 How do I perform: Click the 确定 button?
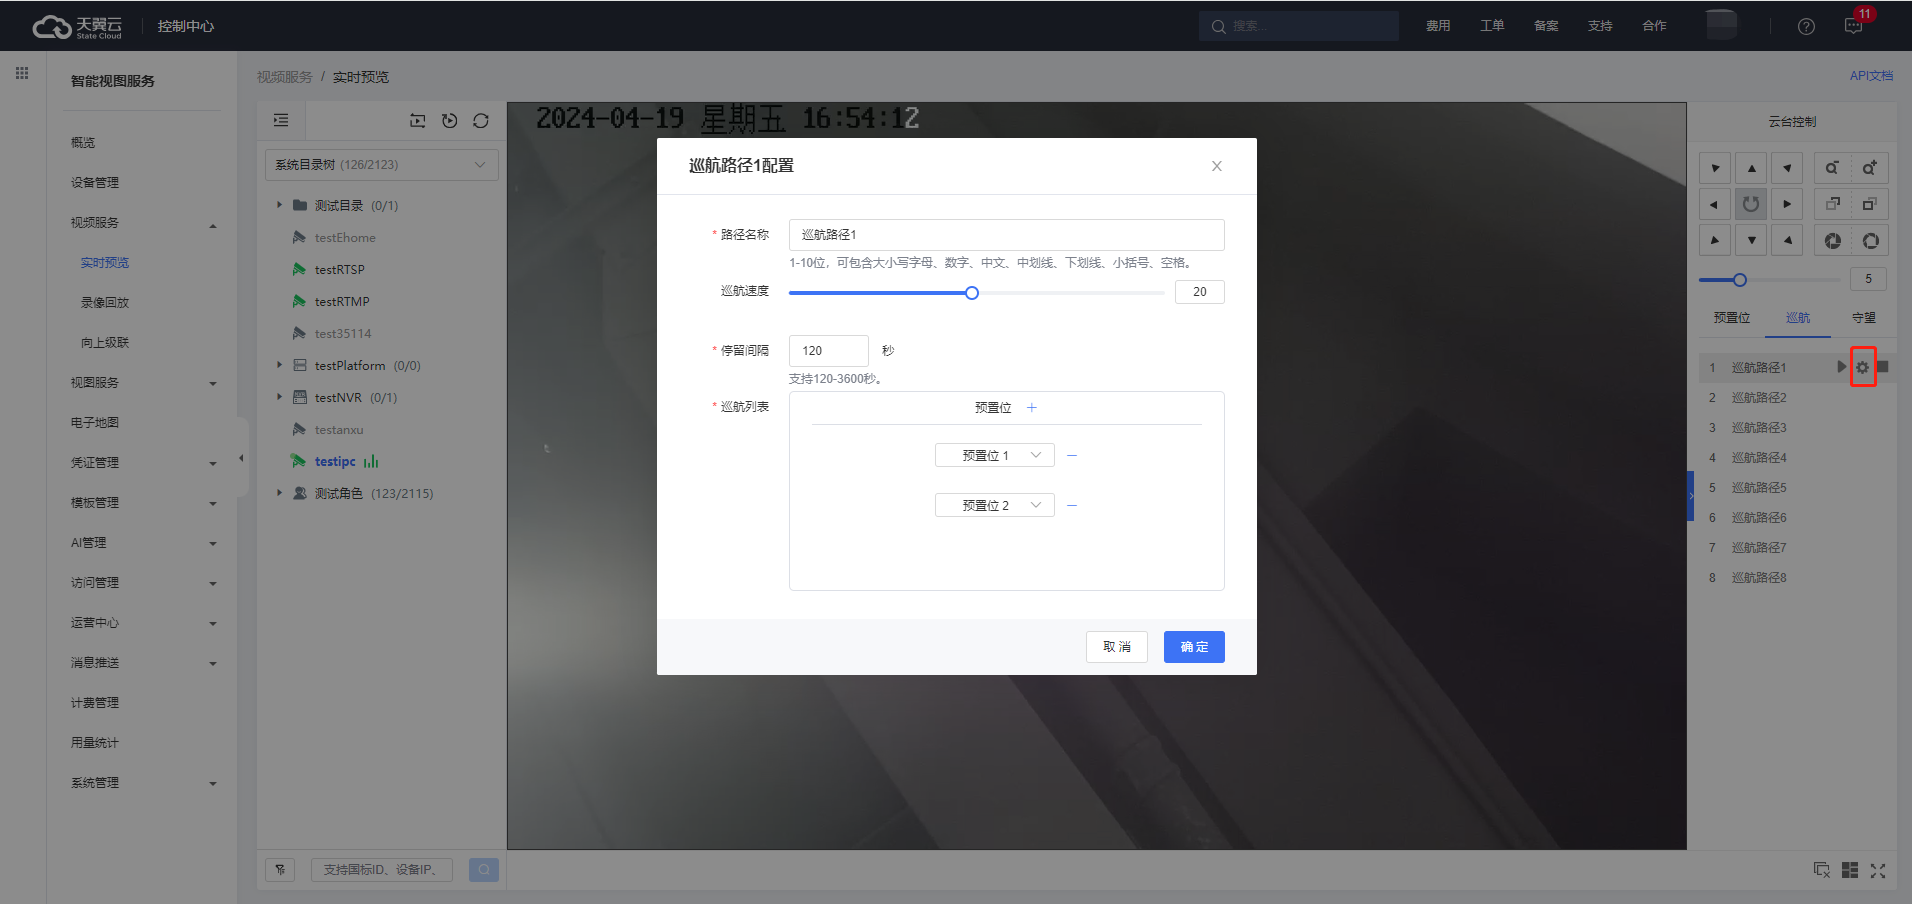tap(1194, 647)
